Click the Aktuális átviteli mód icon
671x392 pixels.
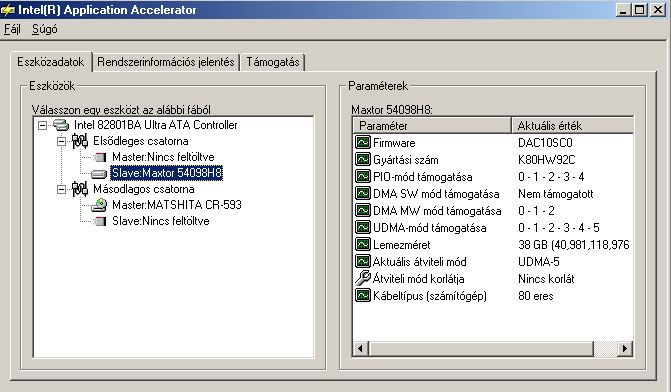coord(362,261)
